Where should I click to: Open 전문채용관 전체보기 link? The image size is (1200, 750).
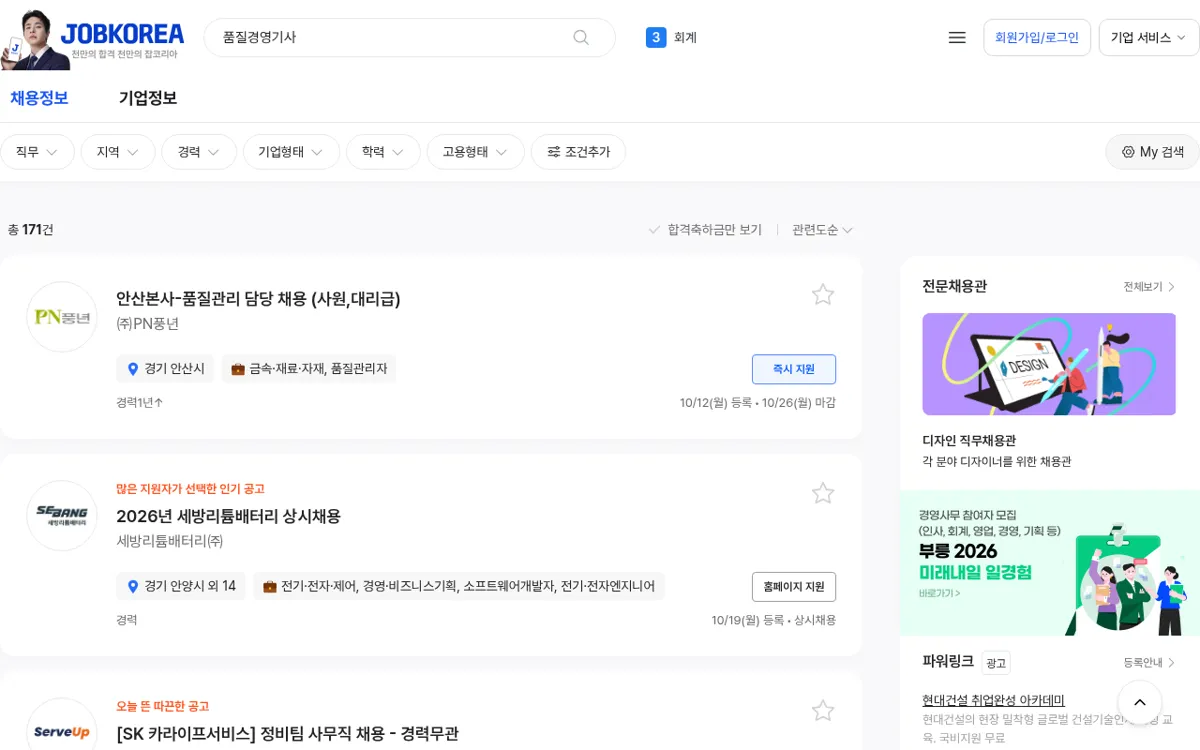[1149, 287]
